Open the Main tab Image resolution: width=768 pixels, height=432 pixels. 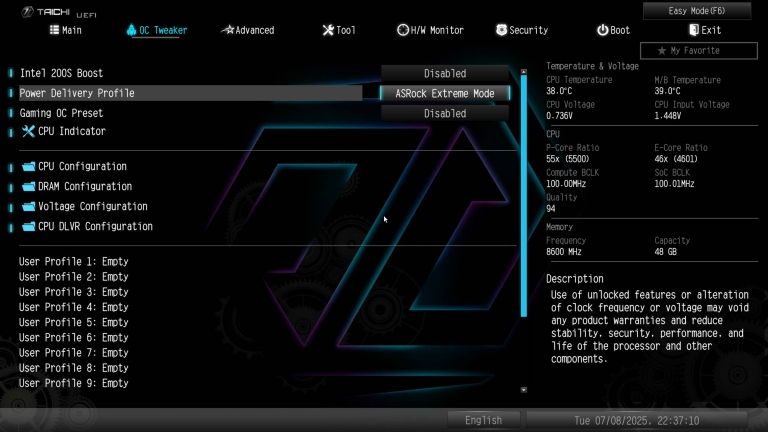(x=66, y=30)
